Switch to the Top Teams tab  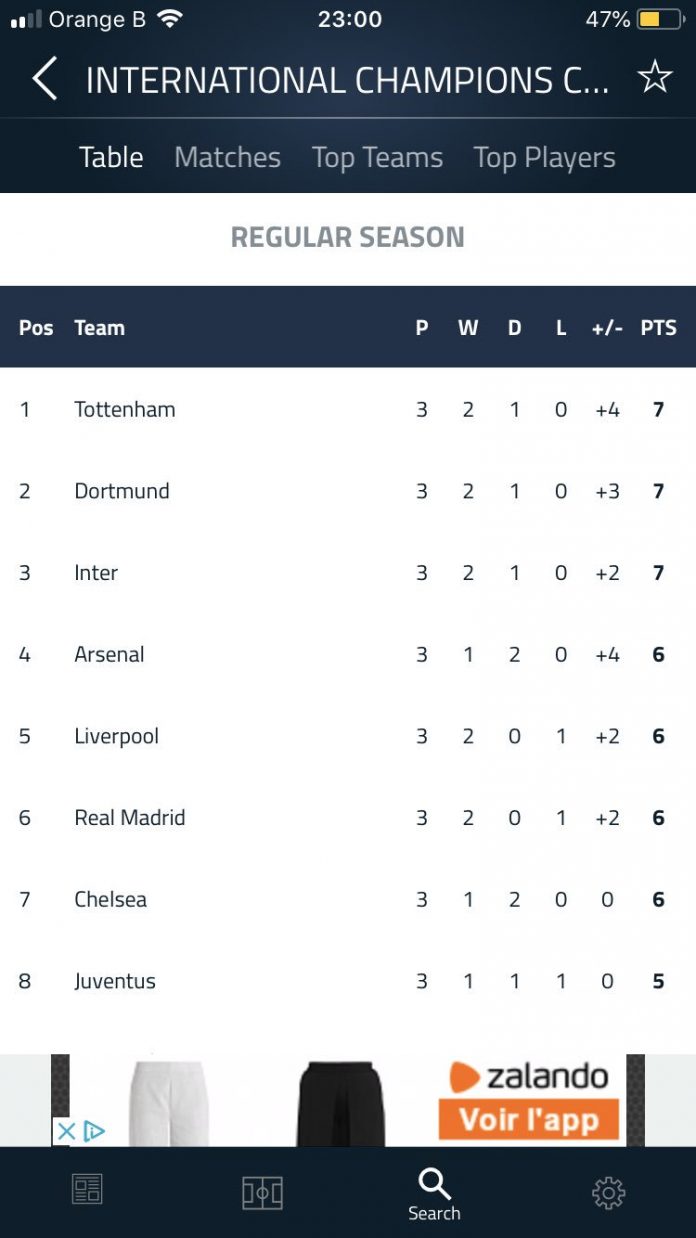tap(377, 157)
